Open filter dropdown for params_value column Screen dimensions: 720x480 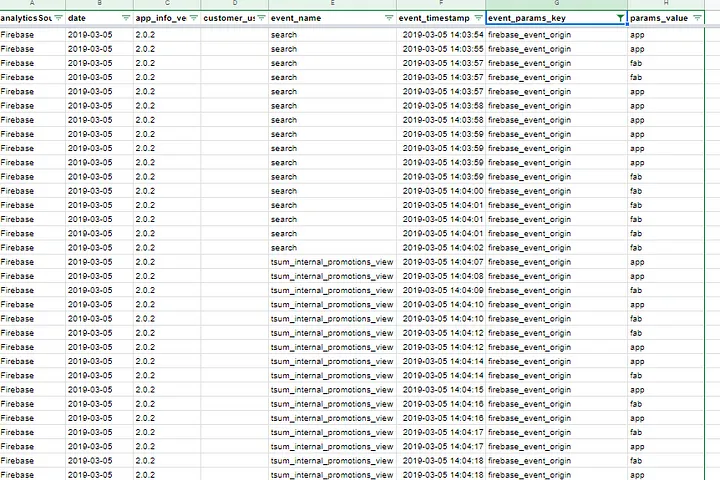point(698,18)
